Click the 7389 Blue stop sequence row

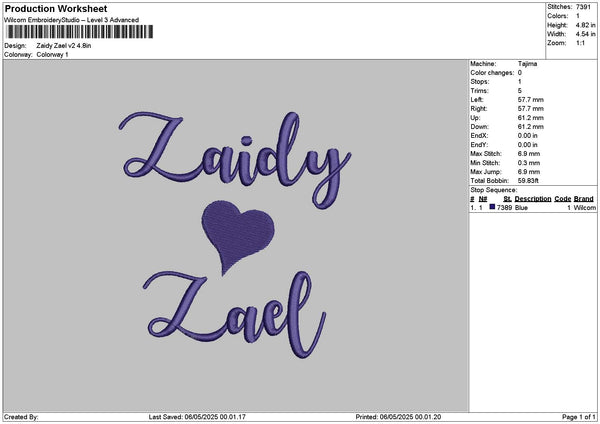pos(533,207)
